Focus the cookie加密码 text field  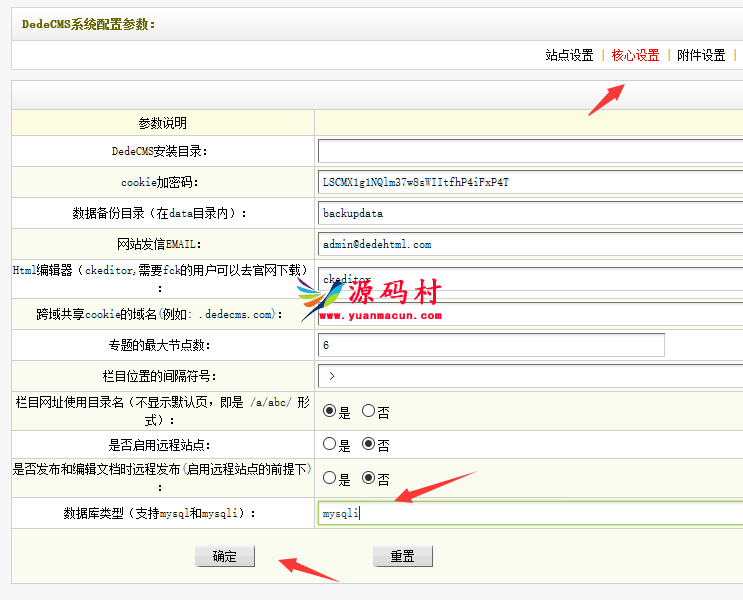[x=530, y=182]
